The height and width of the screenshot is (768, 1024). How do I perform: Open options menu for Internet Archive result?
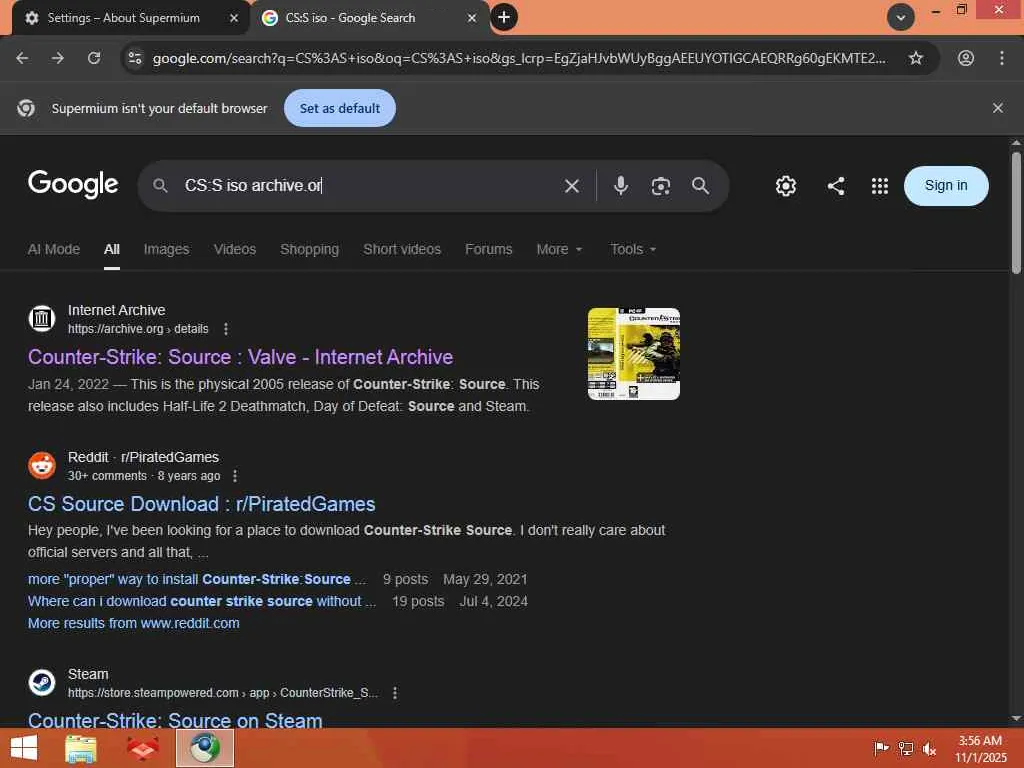coord(226,329)
